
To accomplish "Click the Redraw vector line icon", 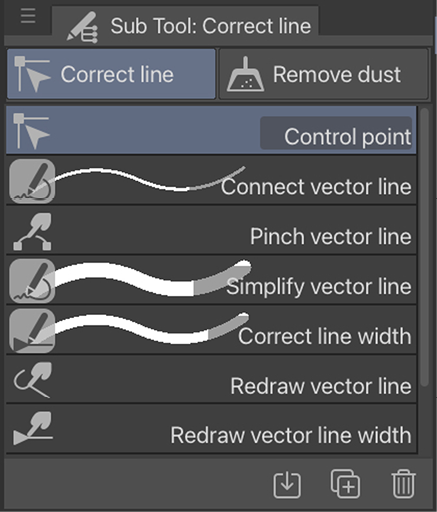I will (32, 380).
